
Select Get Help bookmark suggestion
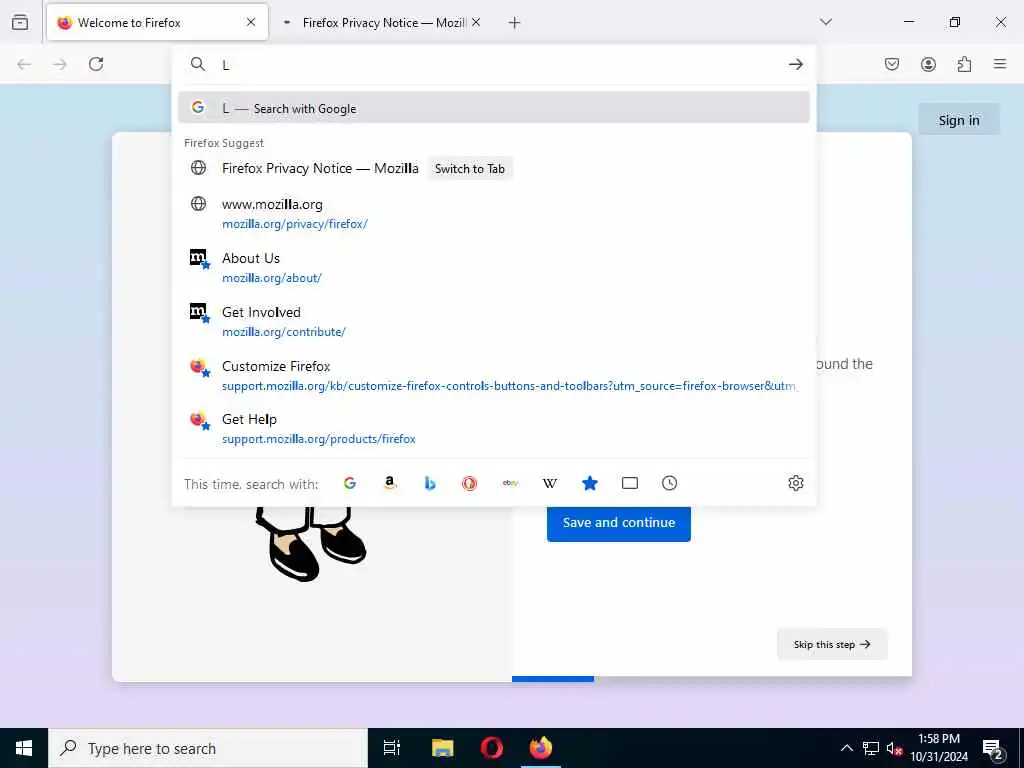(x=494, y=428)
